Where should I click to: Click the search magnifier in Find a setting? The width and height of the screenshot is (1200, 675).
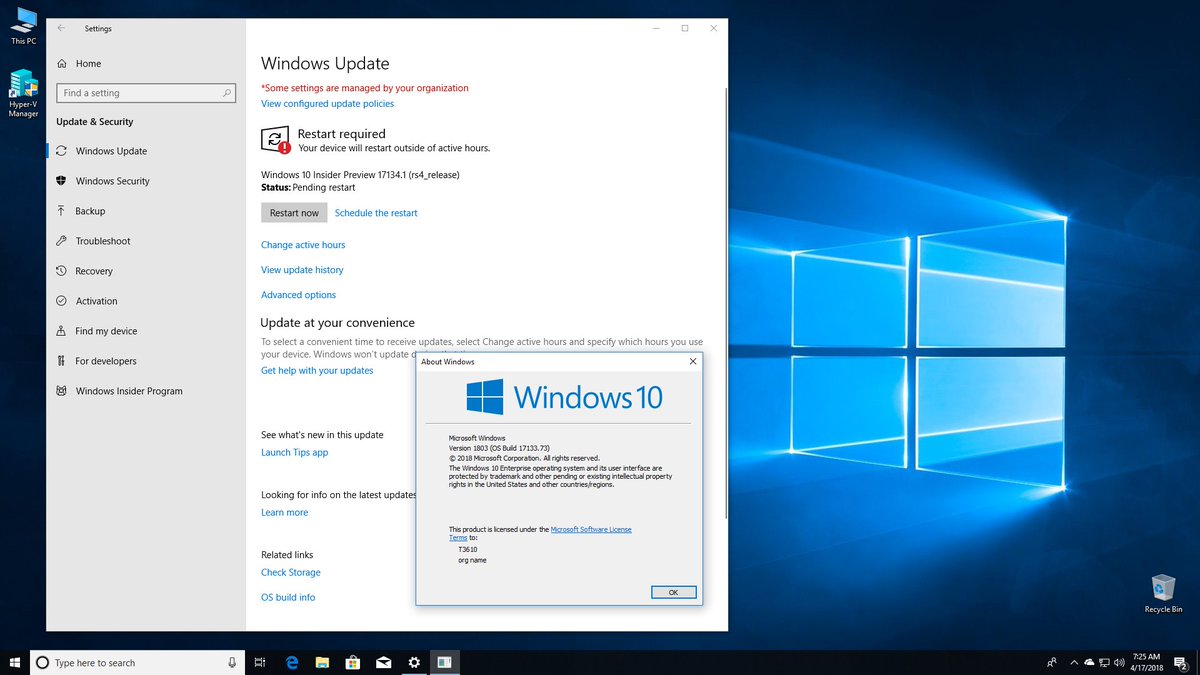pos(228,93)
